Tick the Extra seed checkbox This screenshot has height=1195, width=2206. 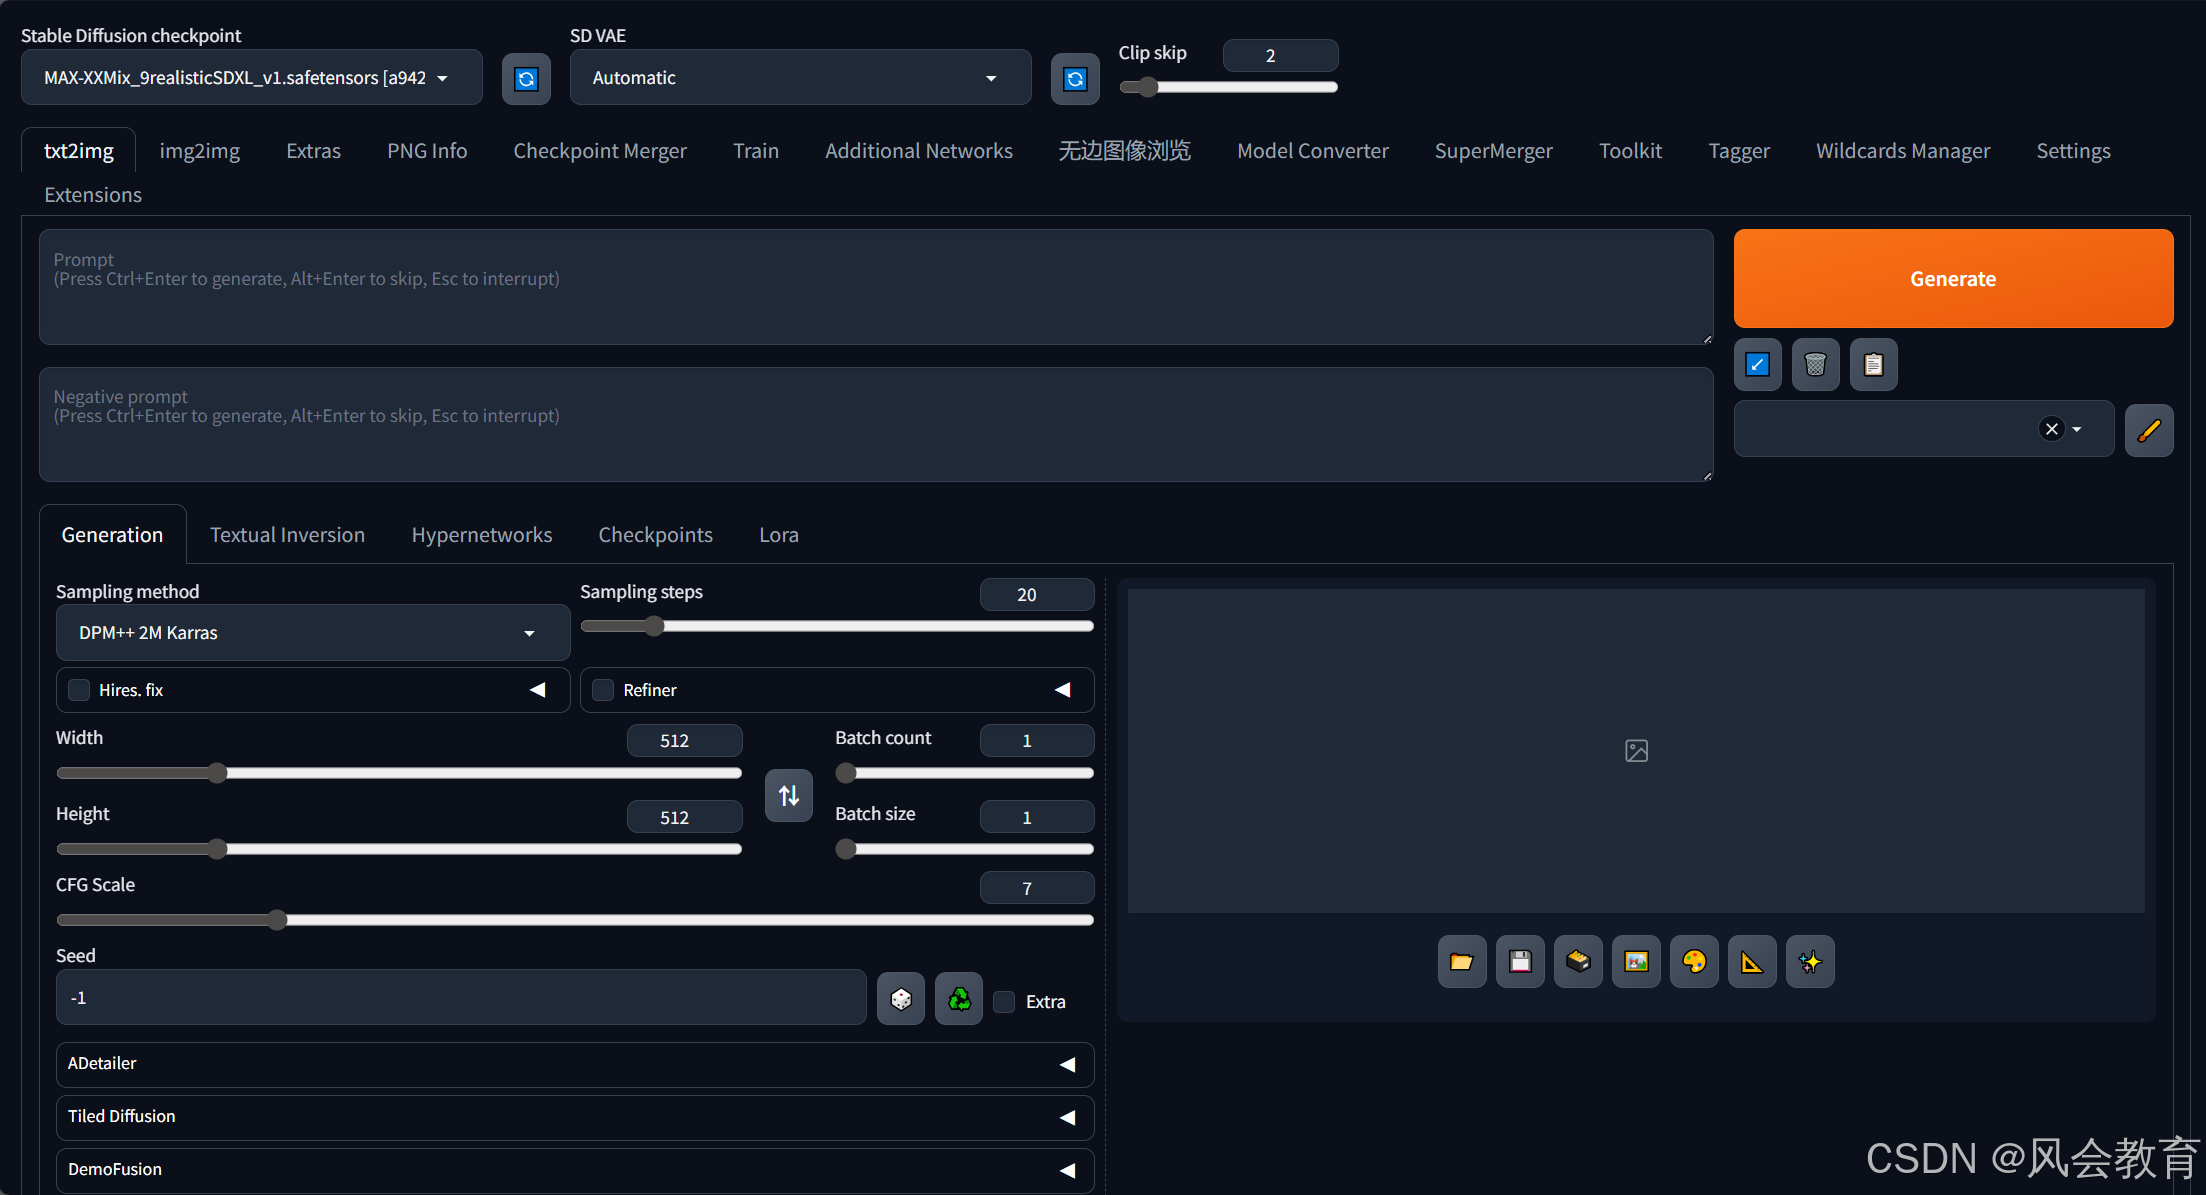click(1005, 1002)
